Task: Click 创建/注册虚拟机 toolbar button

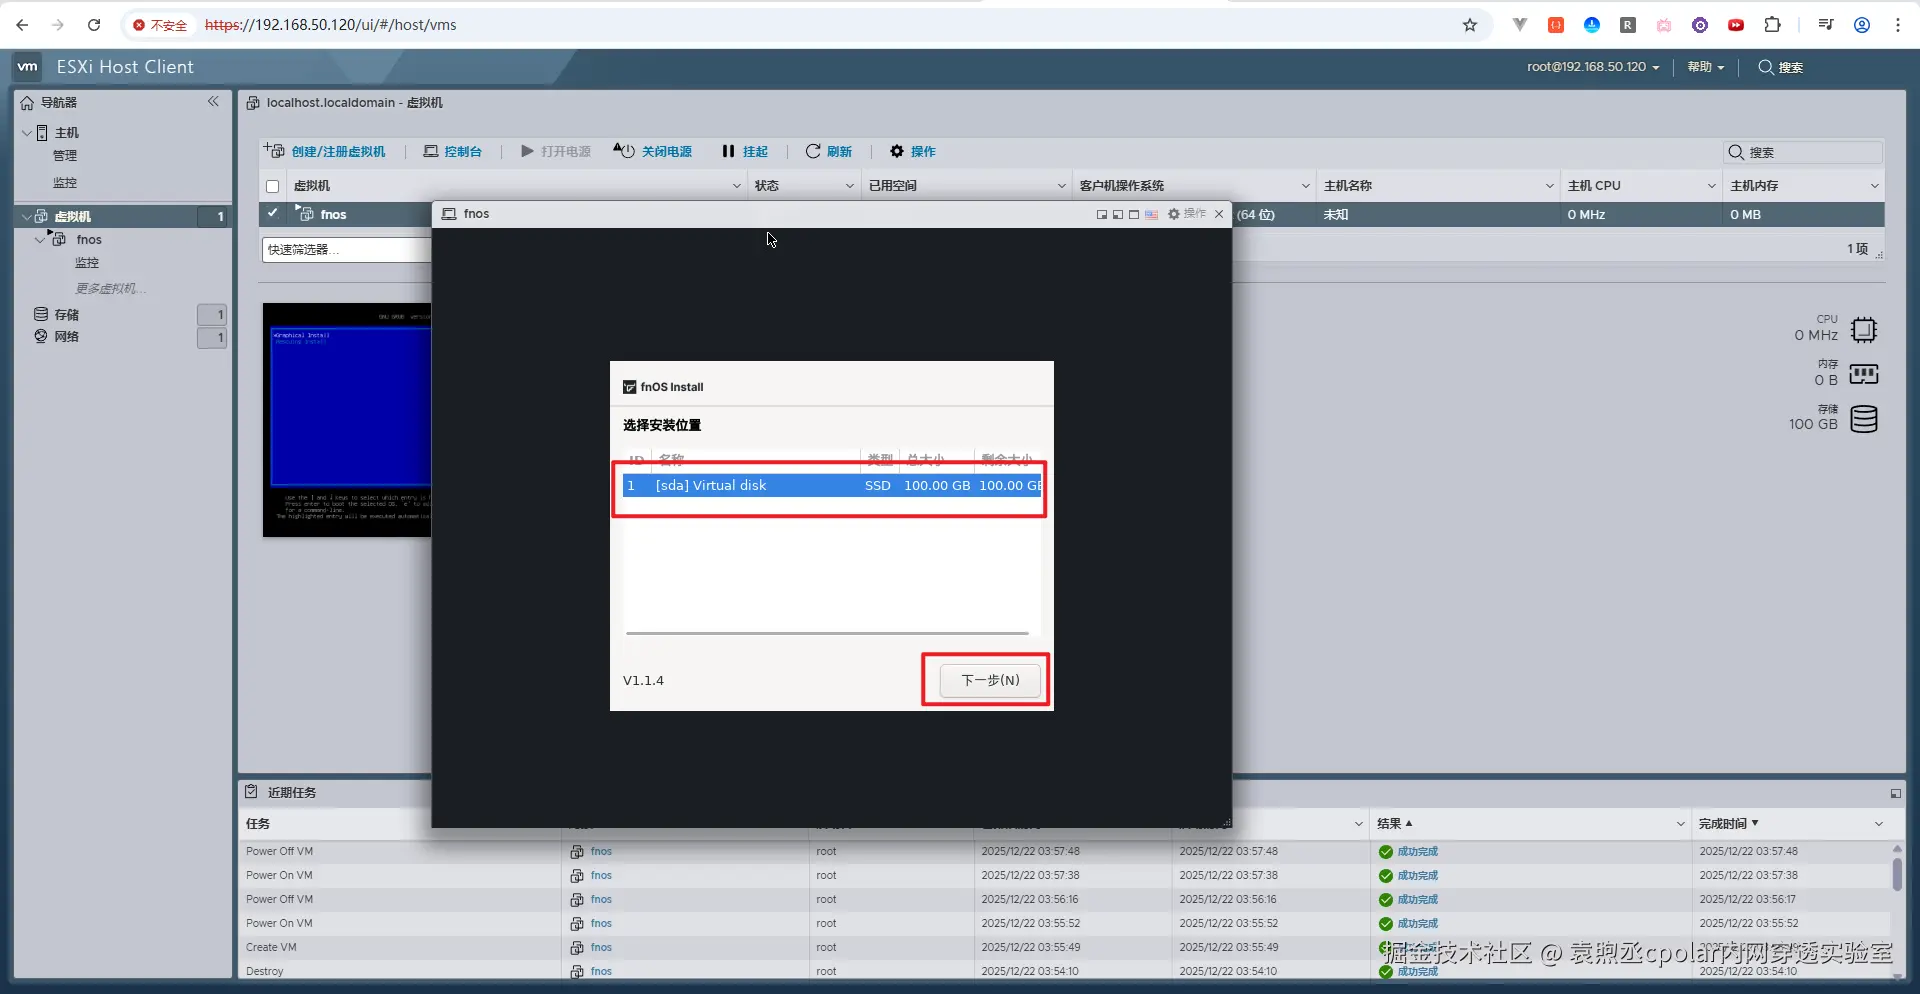Action: coord(325,152)
